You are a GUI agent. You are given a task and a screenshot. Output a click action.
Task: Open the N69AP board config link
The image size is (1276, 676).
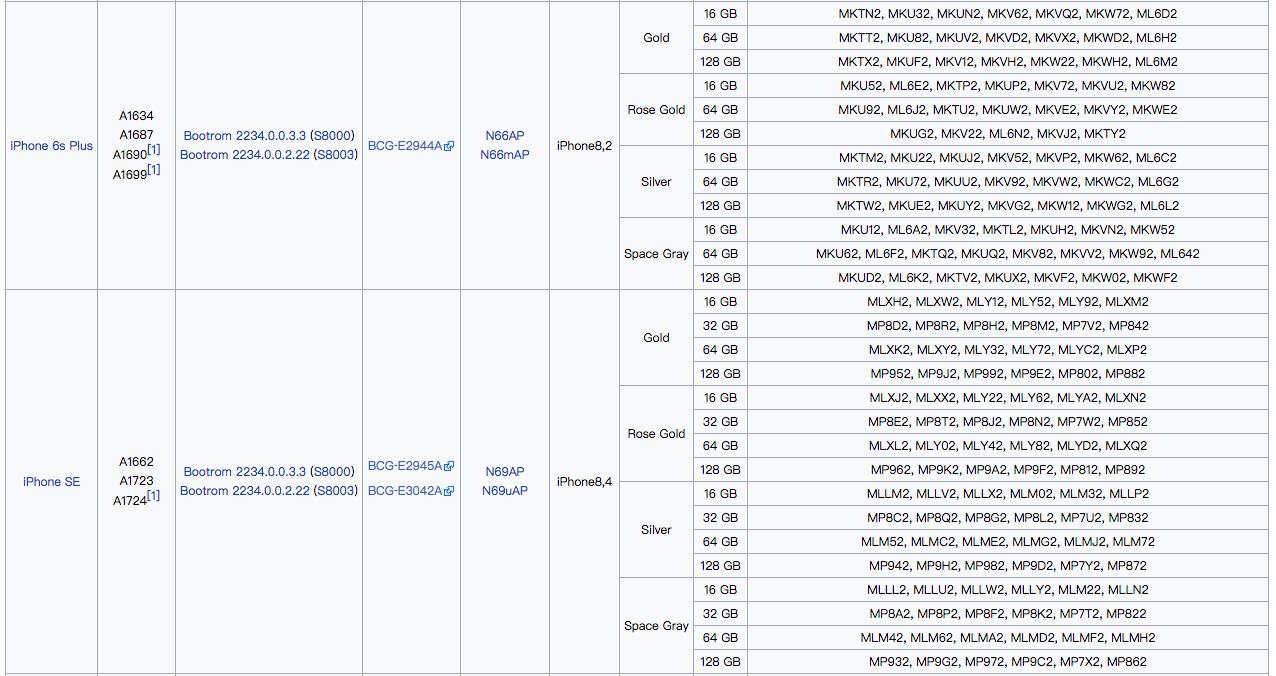(505, 472)
